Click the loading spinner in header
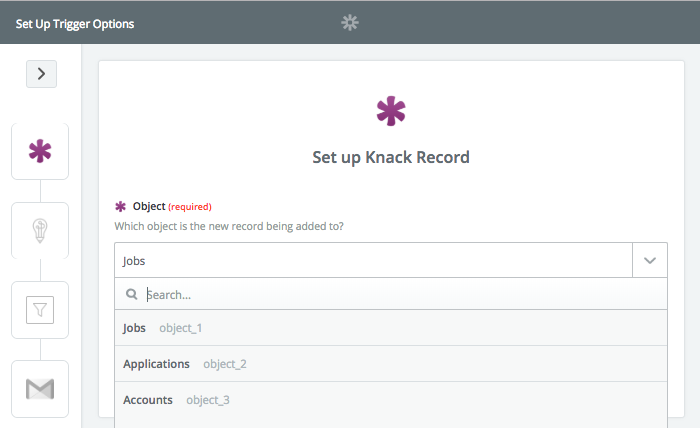This screenshot has width=700, height=428. 350,22
